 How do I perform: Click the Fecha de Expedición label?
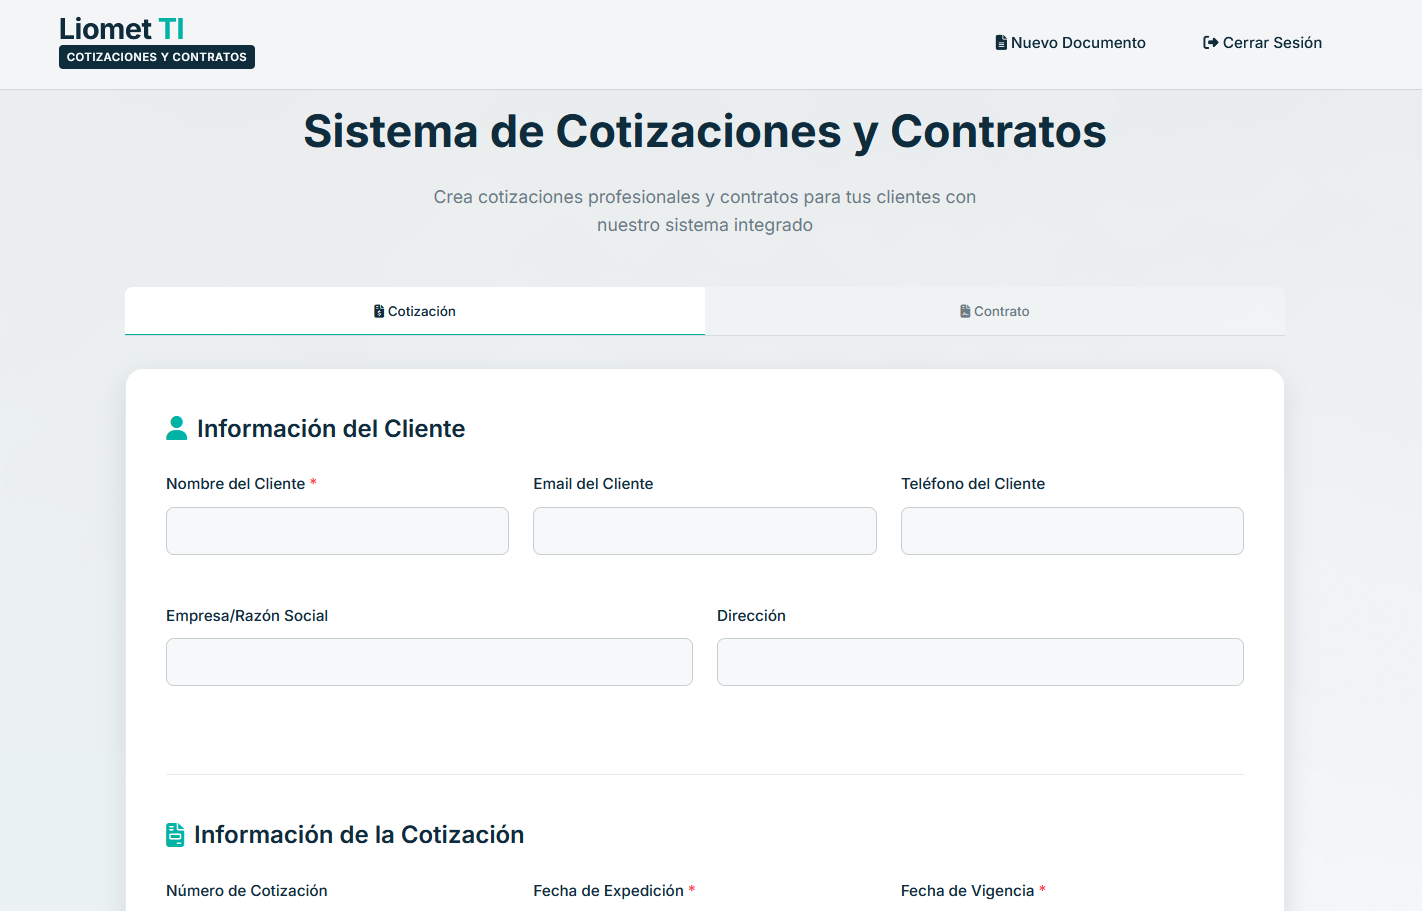point(607,890)
